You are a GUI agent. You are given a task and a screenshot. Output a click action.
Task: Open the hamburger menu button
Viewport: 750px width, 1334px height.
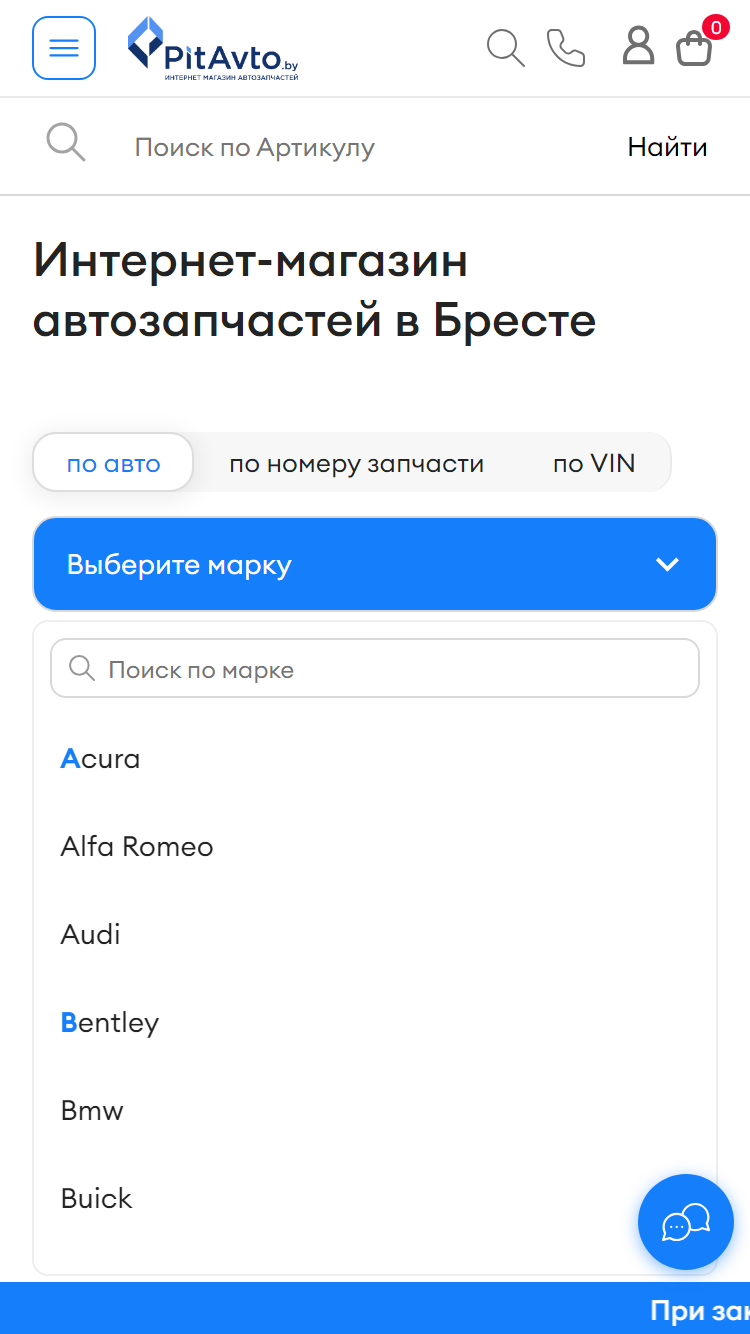click(64, 48)
